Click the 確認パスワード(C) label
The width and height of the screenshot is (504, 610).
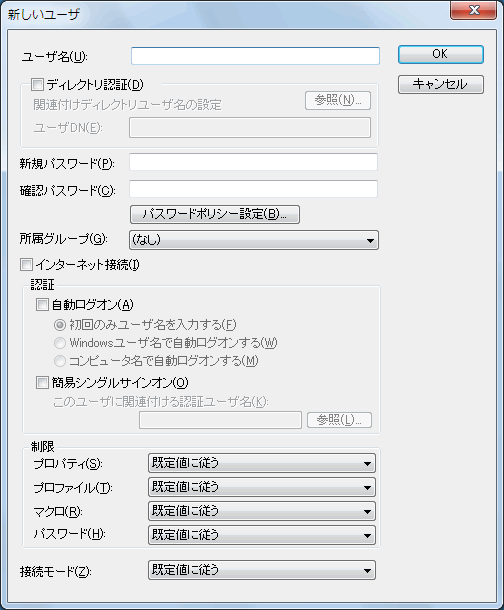(x=68, y=191)
